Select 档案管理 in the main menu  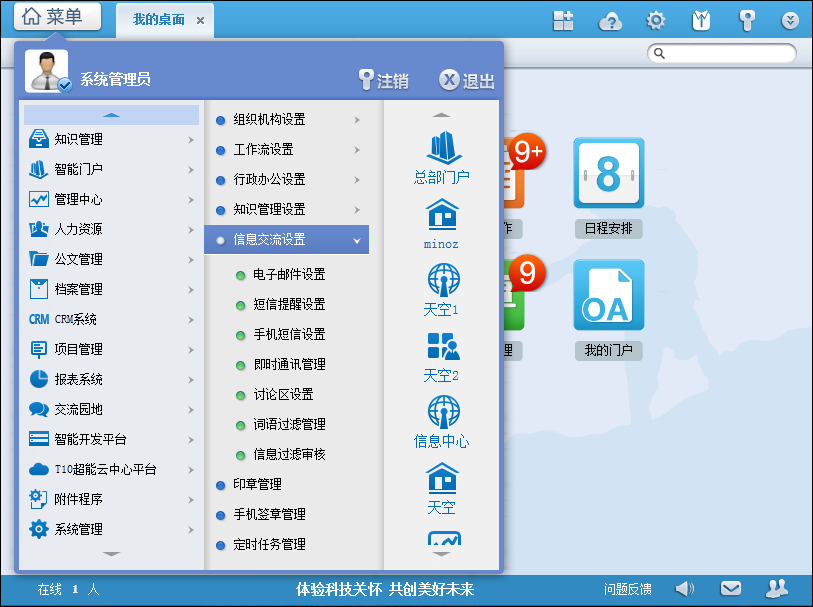coord(111,289)
